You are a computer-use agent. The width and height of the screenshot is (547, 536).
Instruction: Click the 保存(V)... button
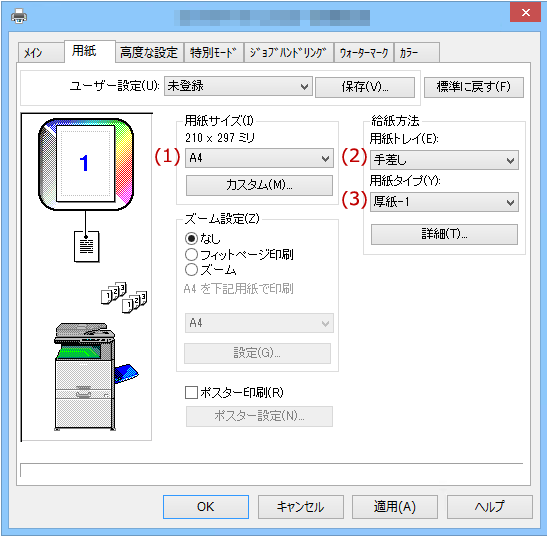365,87
